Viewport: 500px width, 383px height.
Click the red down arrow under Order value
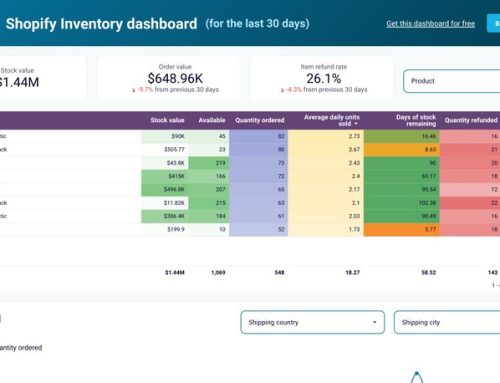click(134, 90)
